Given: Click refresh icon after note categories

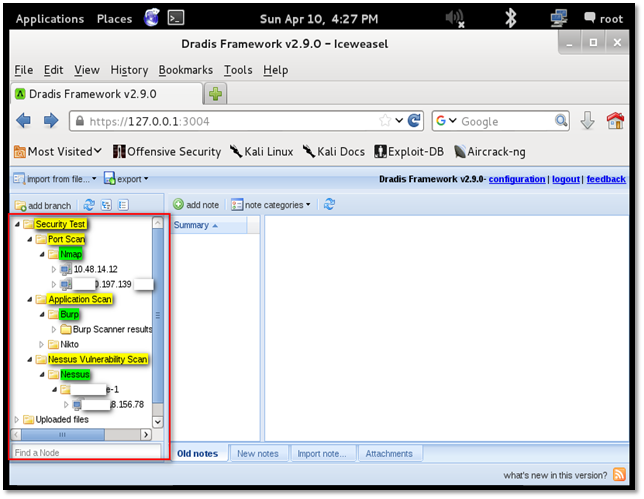Looking at the screenshot, I should (x=329, y=205).
